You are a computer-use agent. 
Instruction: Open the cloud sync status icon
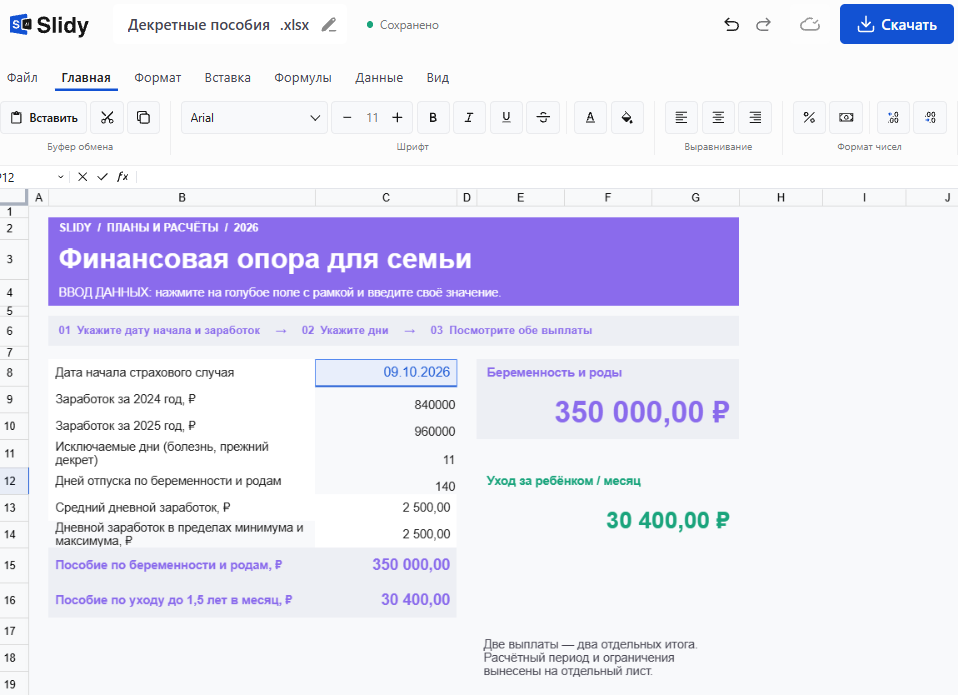click(x=810, y=25)
